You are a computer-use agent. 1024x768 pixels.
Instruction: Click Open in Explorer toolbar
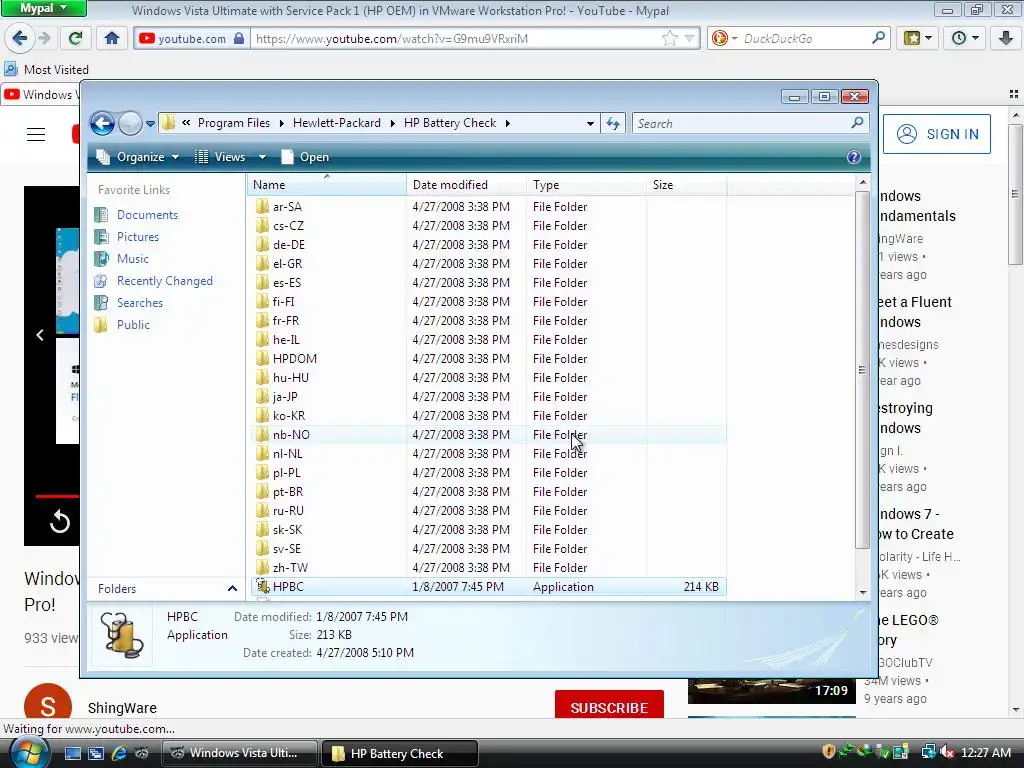click(305, 157)
